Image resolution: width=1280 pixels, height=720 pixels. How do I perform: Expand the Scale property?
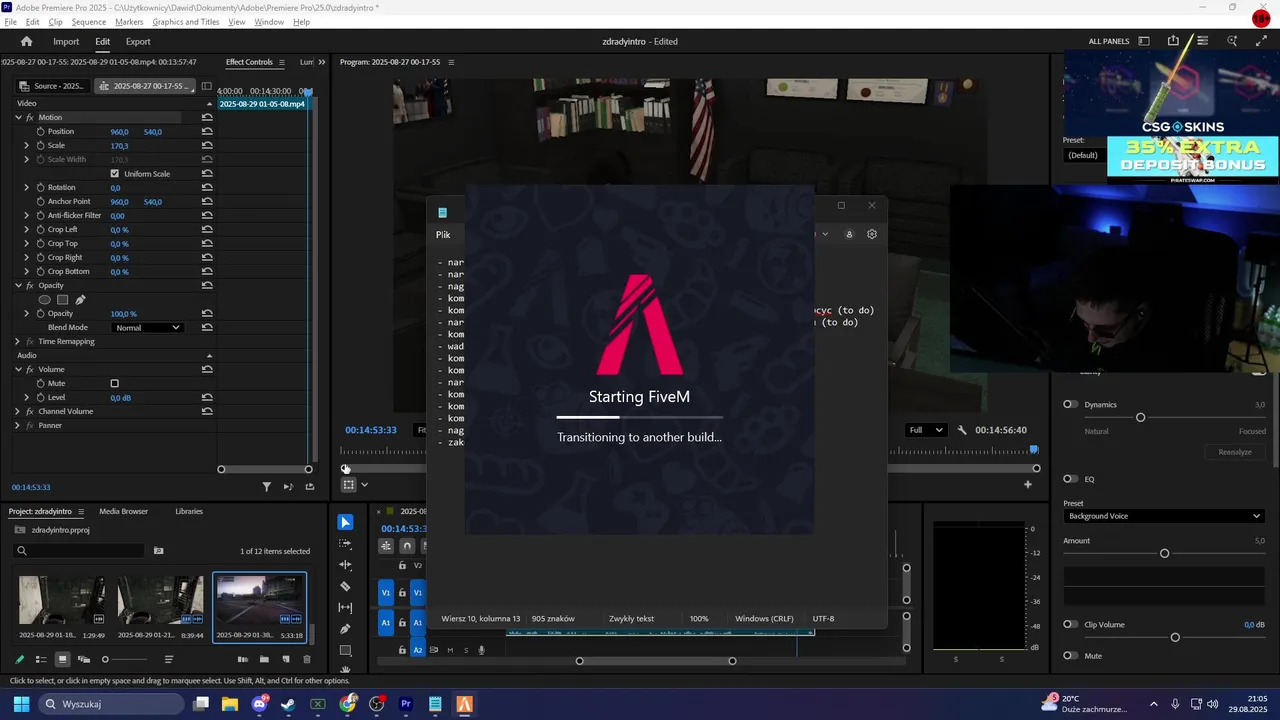pos(27,145)
